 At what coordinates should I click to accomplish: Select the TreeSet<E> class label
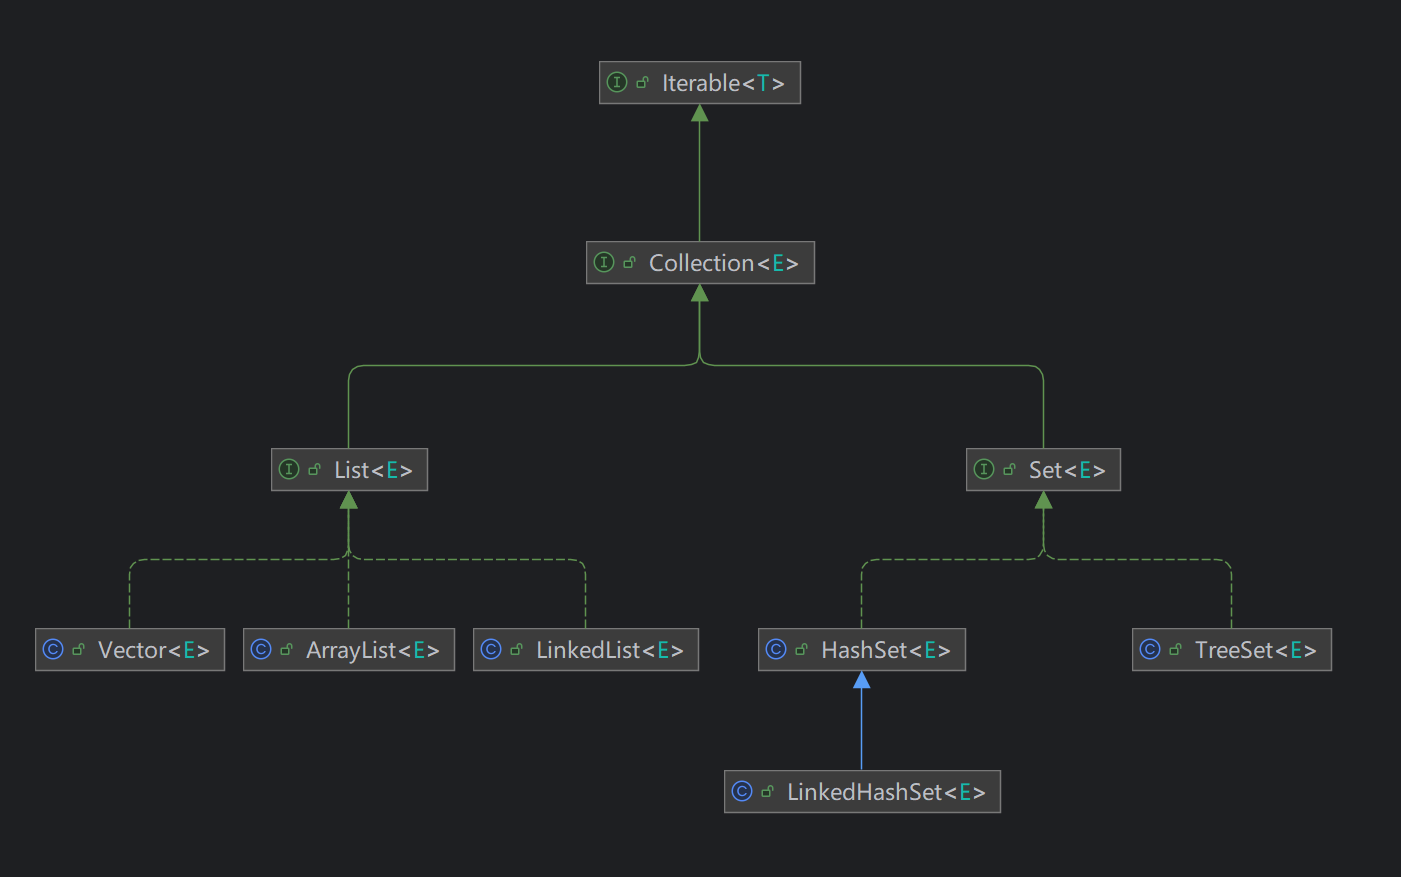pyautogui.click(x=1255, y=650)
